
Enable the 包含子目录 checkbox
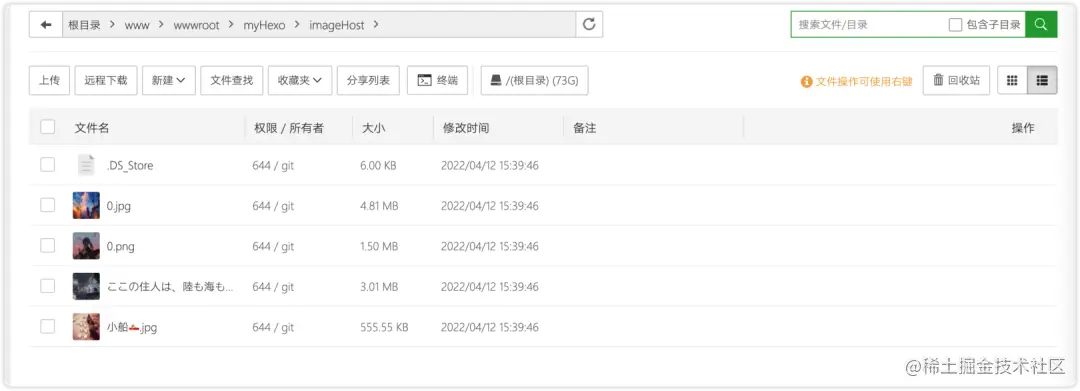pyautogui.click(x=955, y=25)
